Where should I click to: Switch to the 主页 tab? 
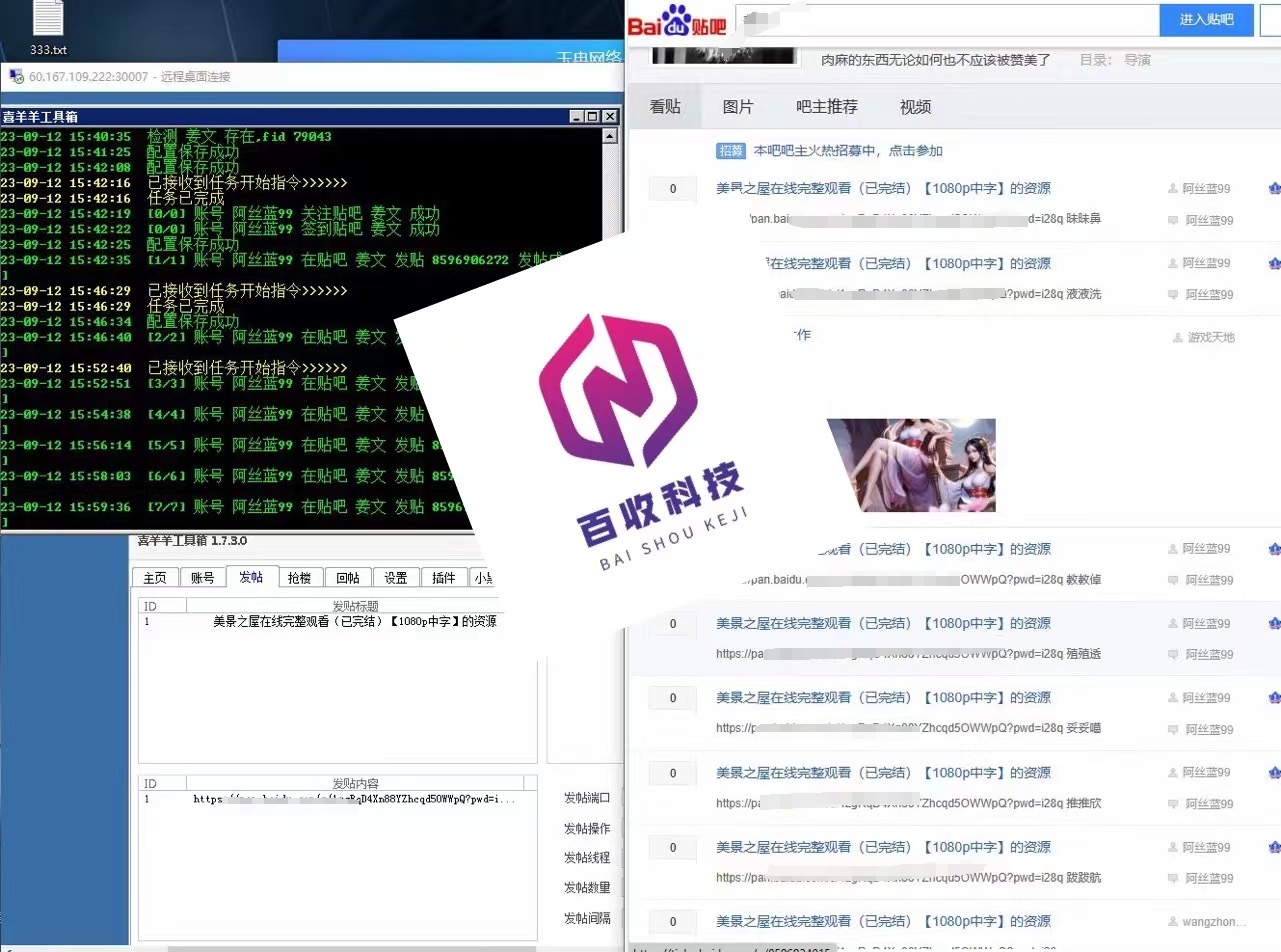coord(155,578)
